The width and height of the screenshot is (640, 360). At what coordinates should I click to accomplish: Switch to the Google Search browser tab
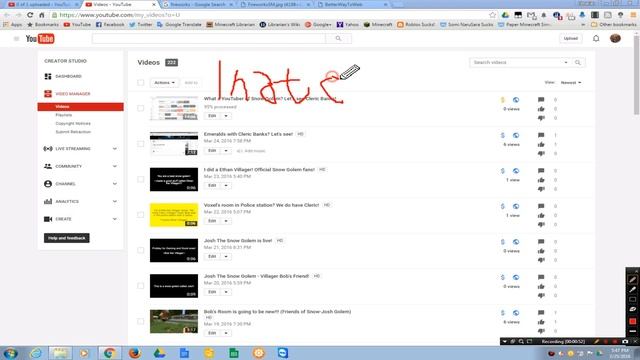tap(198, 4)
